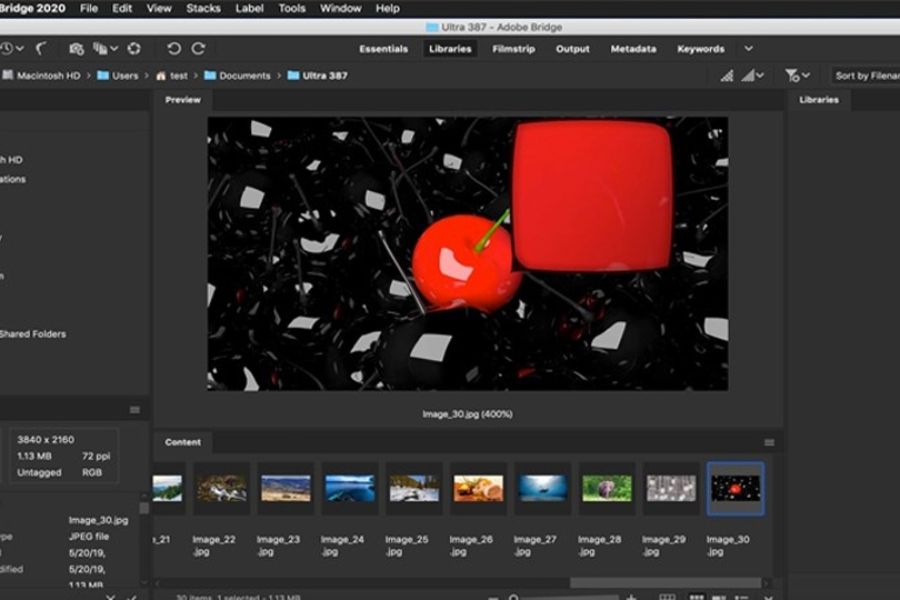Click the Open in Camera Raw icon
900x600 pixels.
(x=133, y=48)
